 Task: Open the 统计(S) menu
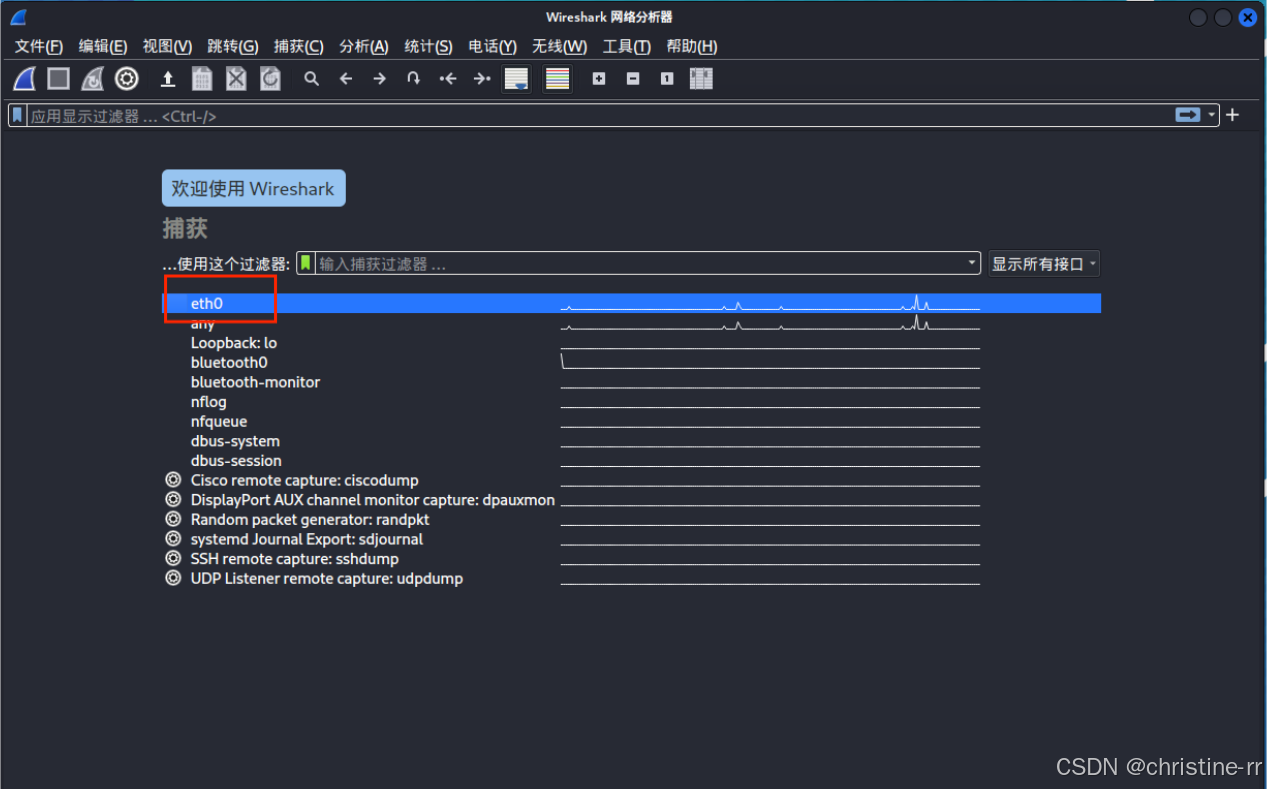[x=428, y=46]
